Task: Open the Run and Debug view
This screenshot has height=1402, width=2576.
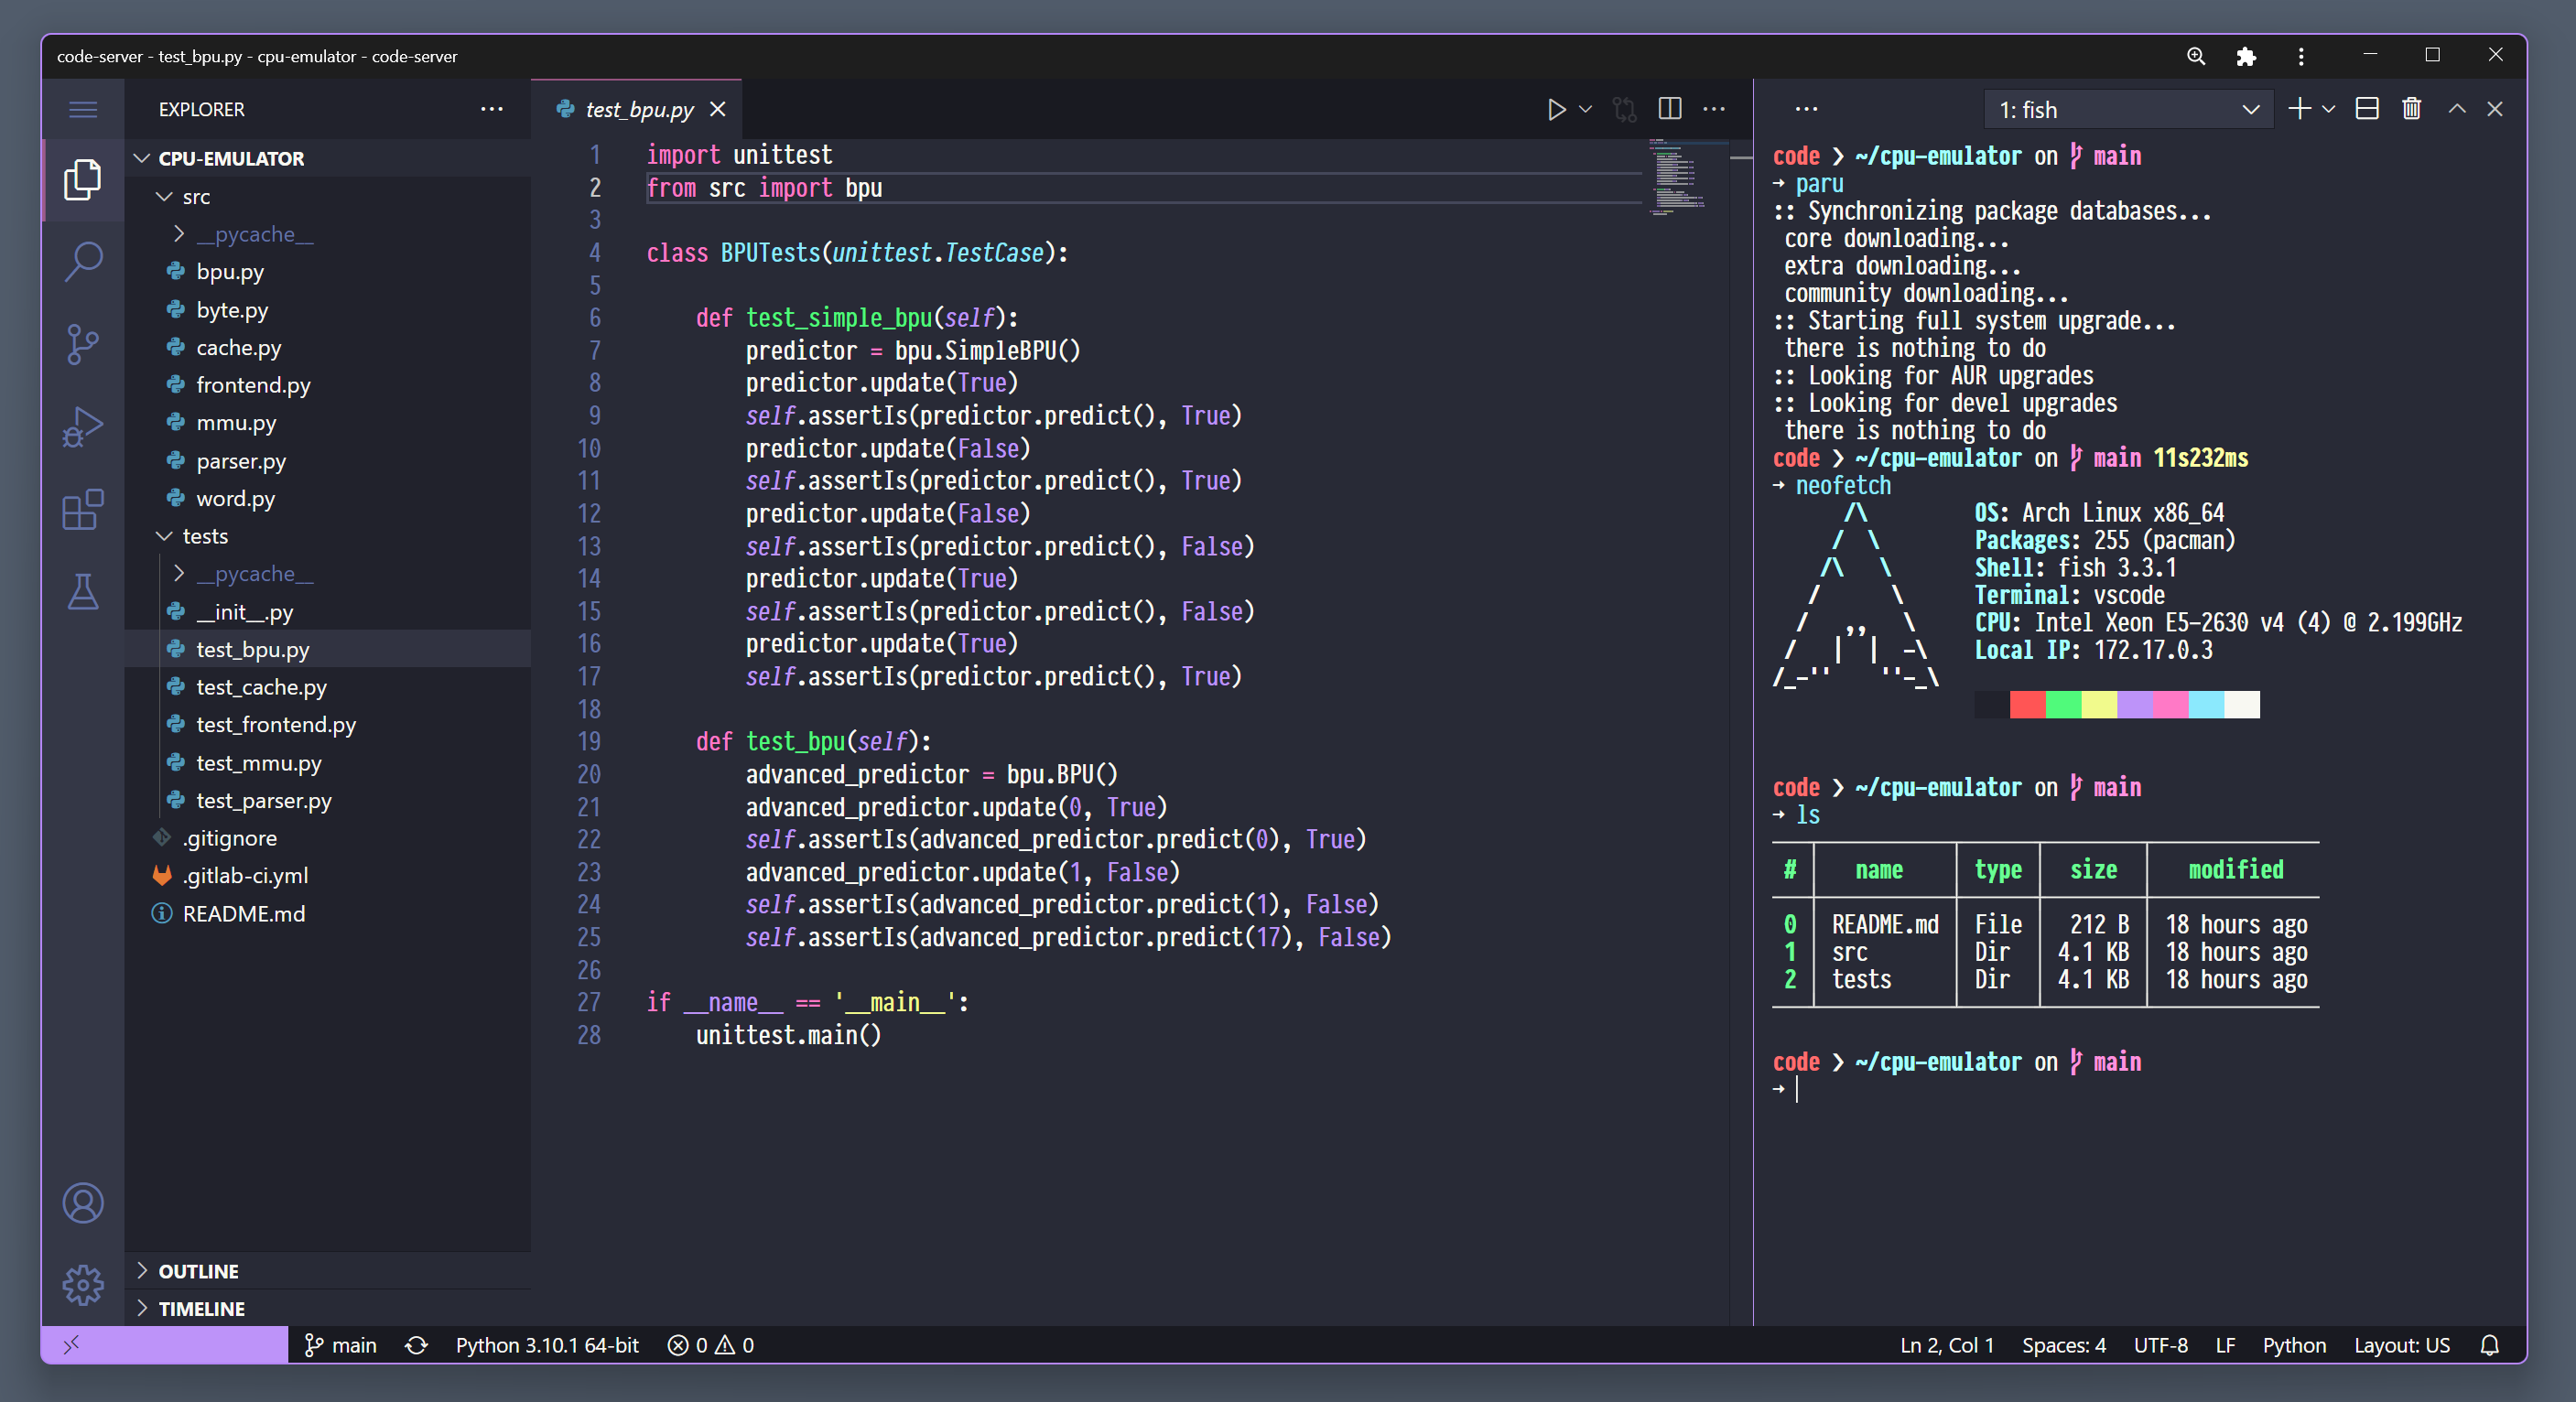Action: (x=83, y=427)
